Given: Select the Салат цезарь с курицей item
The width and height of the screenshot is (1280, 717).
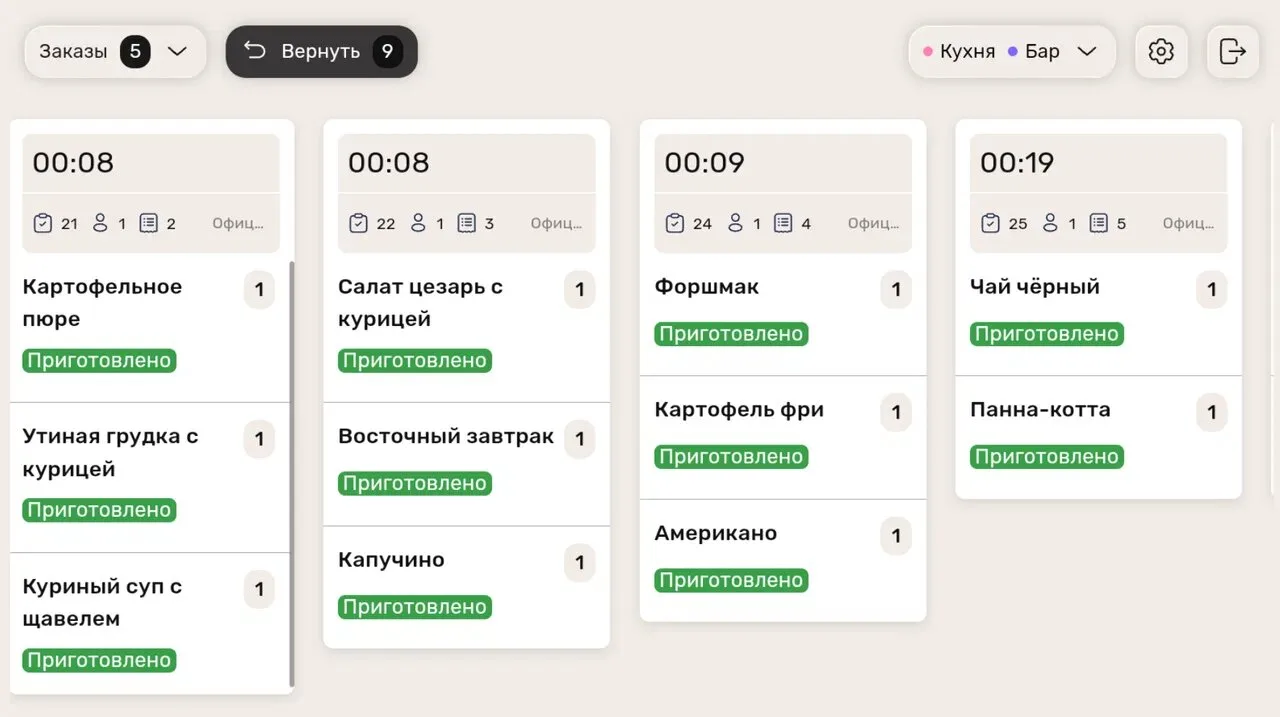Looking at the screenshot, I should pos(466,328).
